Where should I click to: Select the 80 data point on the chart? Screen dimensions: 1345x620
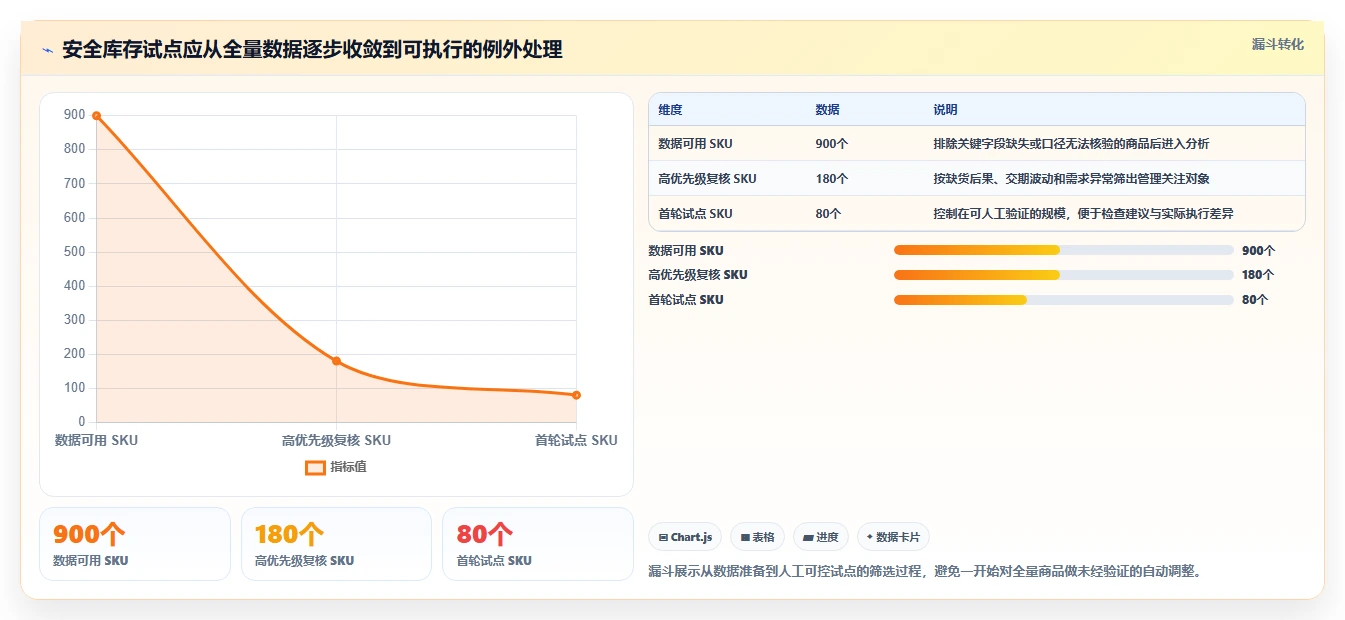coord(576,395)
